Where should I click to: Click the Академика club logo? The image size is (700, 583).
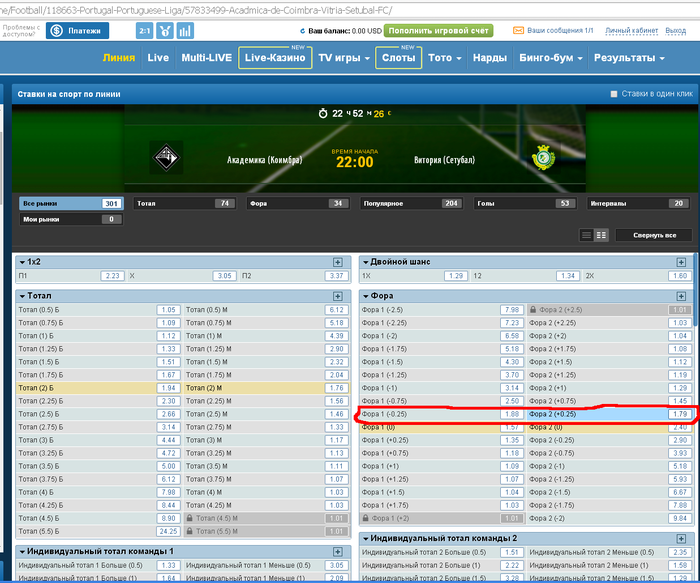[166, 157]
